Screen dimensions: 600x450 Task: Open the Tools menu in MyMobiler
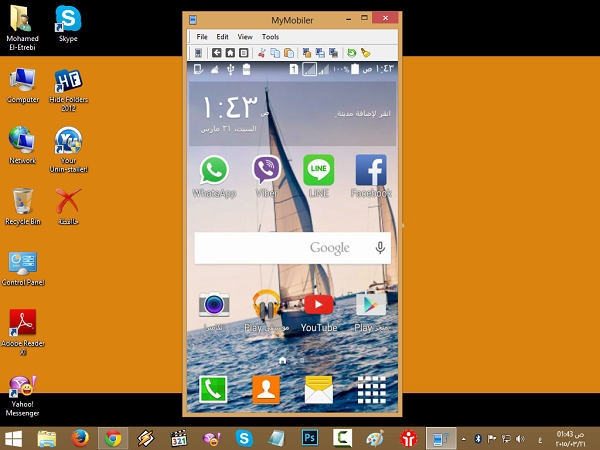coord(270,37)
